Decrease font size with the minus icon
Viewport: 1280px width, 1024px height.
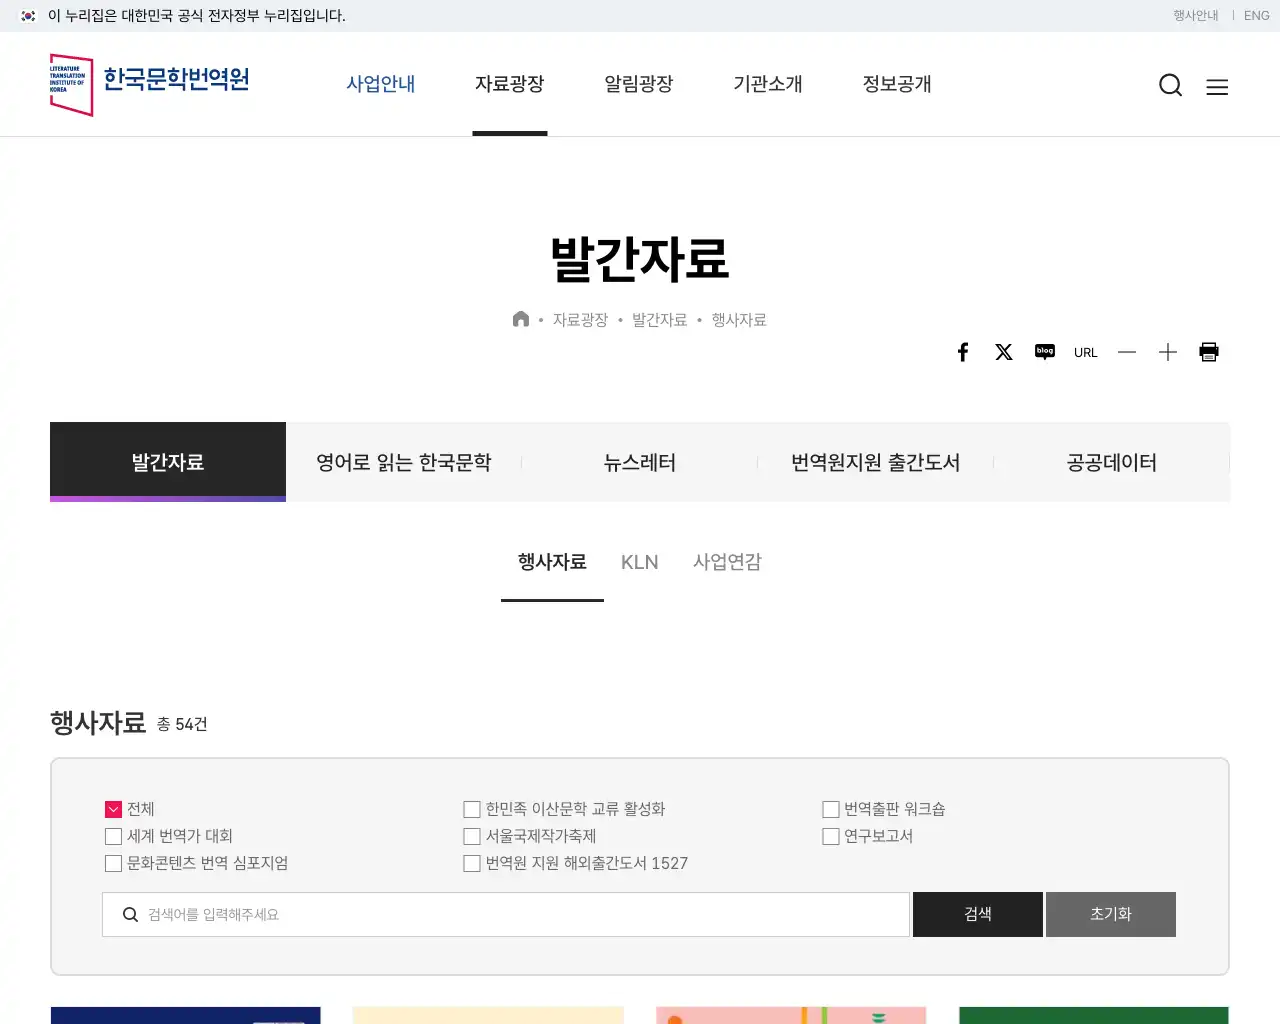pos(1127,352)
